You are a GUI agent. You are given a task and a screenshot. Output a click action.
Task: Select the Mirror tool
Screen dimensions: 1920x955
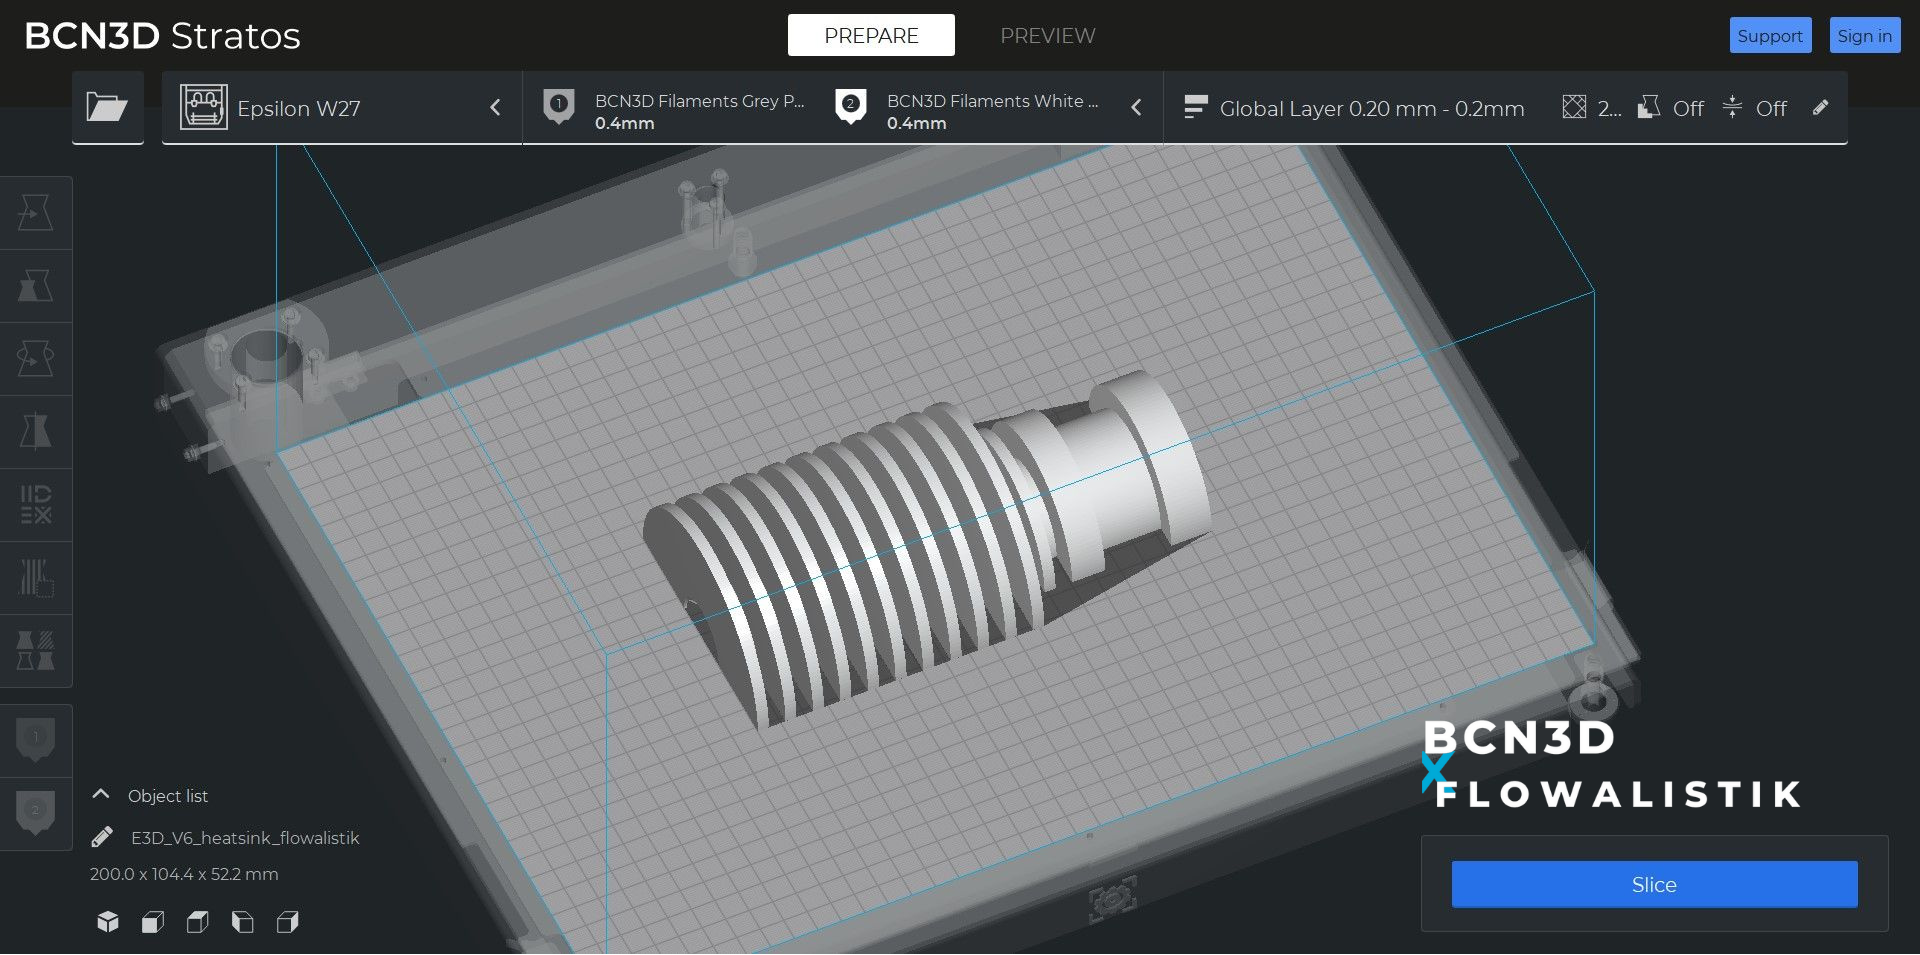pyautogui.click(x=36, y=432)
